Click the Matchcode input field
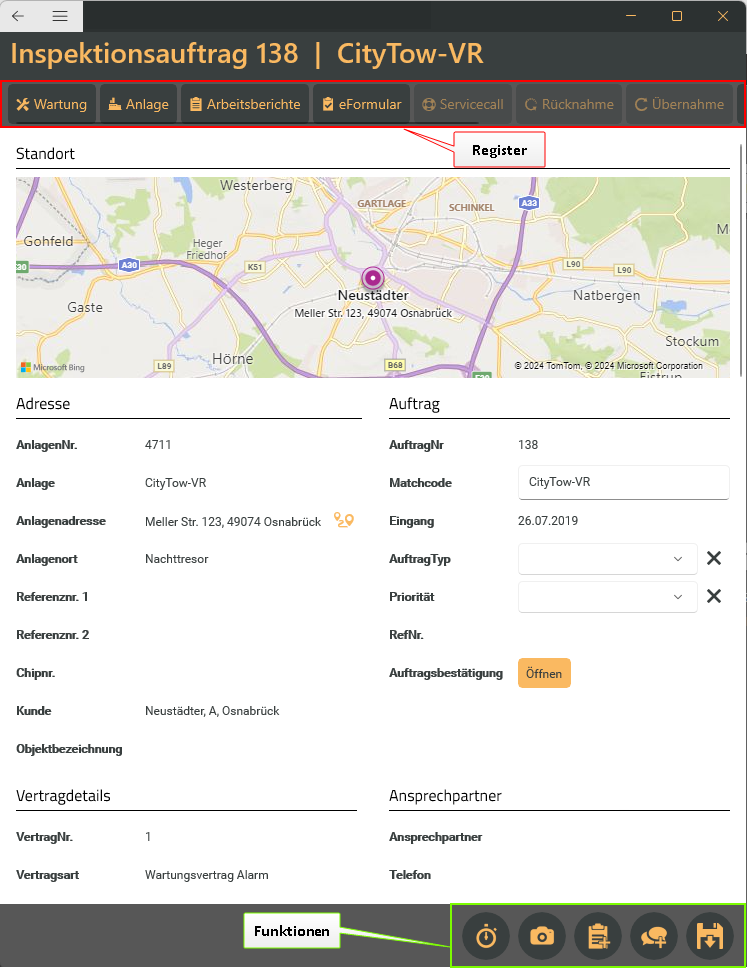747x979 pixels. (623, 482)
